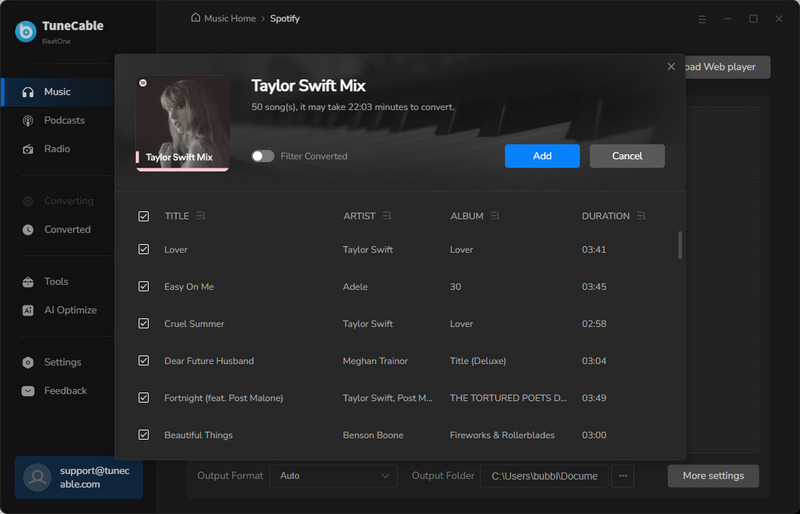Screen dimensions: 800x514
Task: Toggle the Filter Converted switch
Action: (x=263, y=156)
